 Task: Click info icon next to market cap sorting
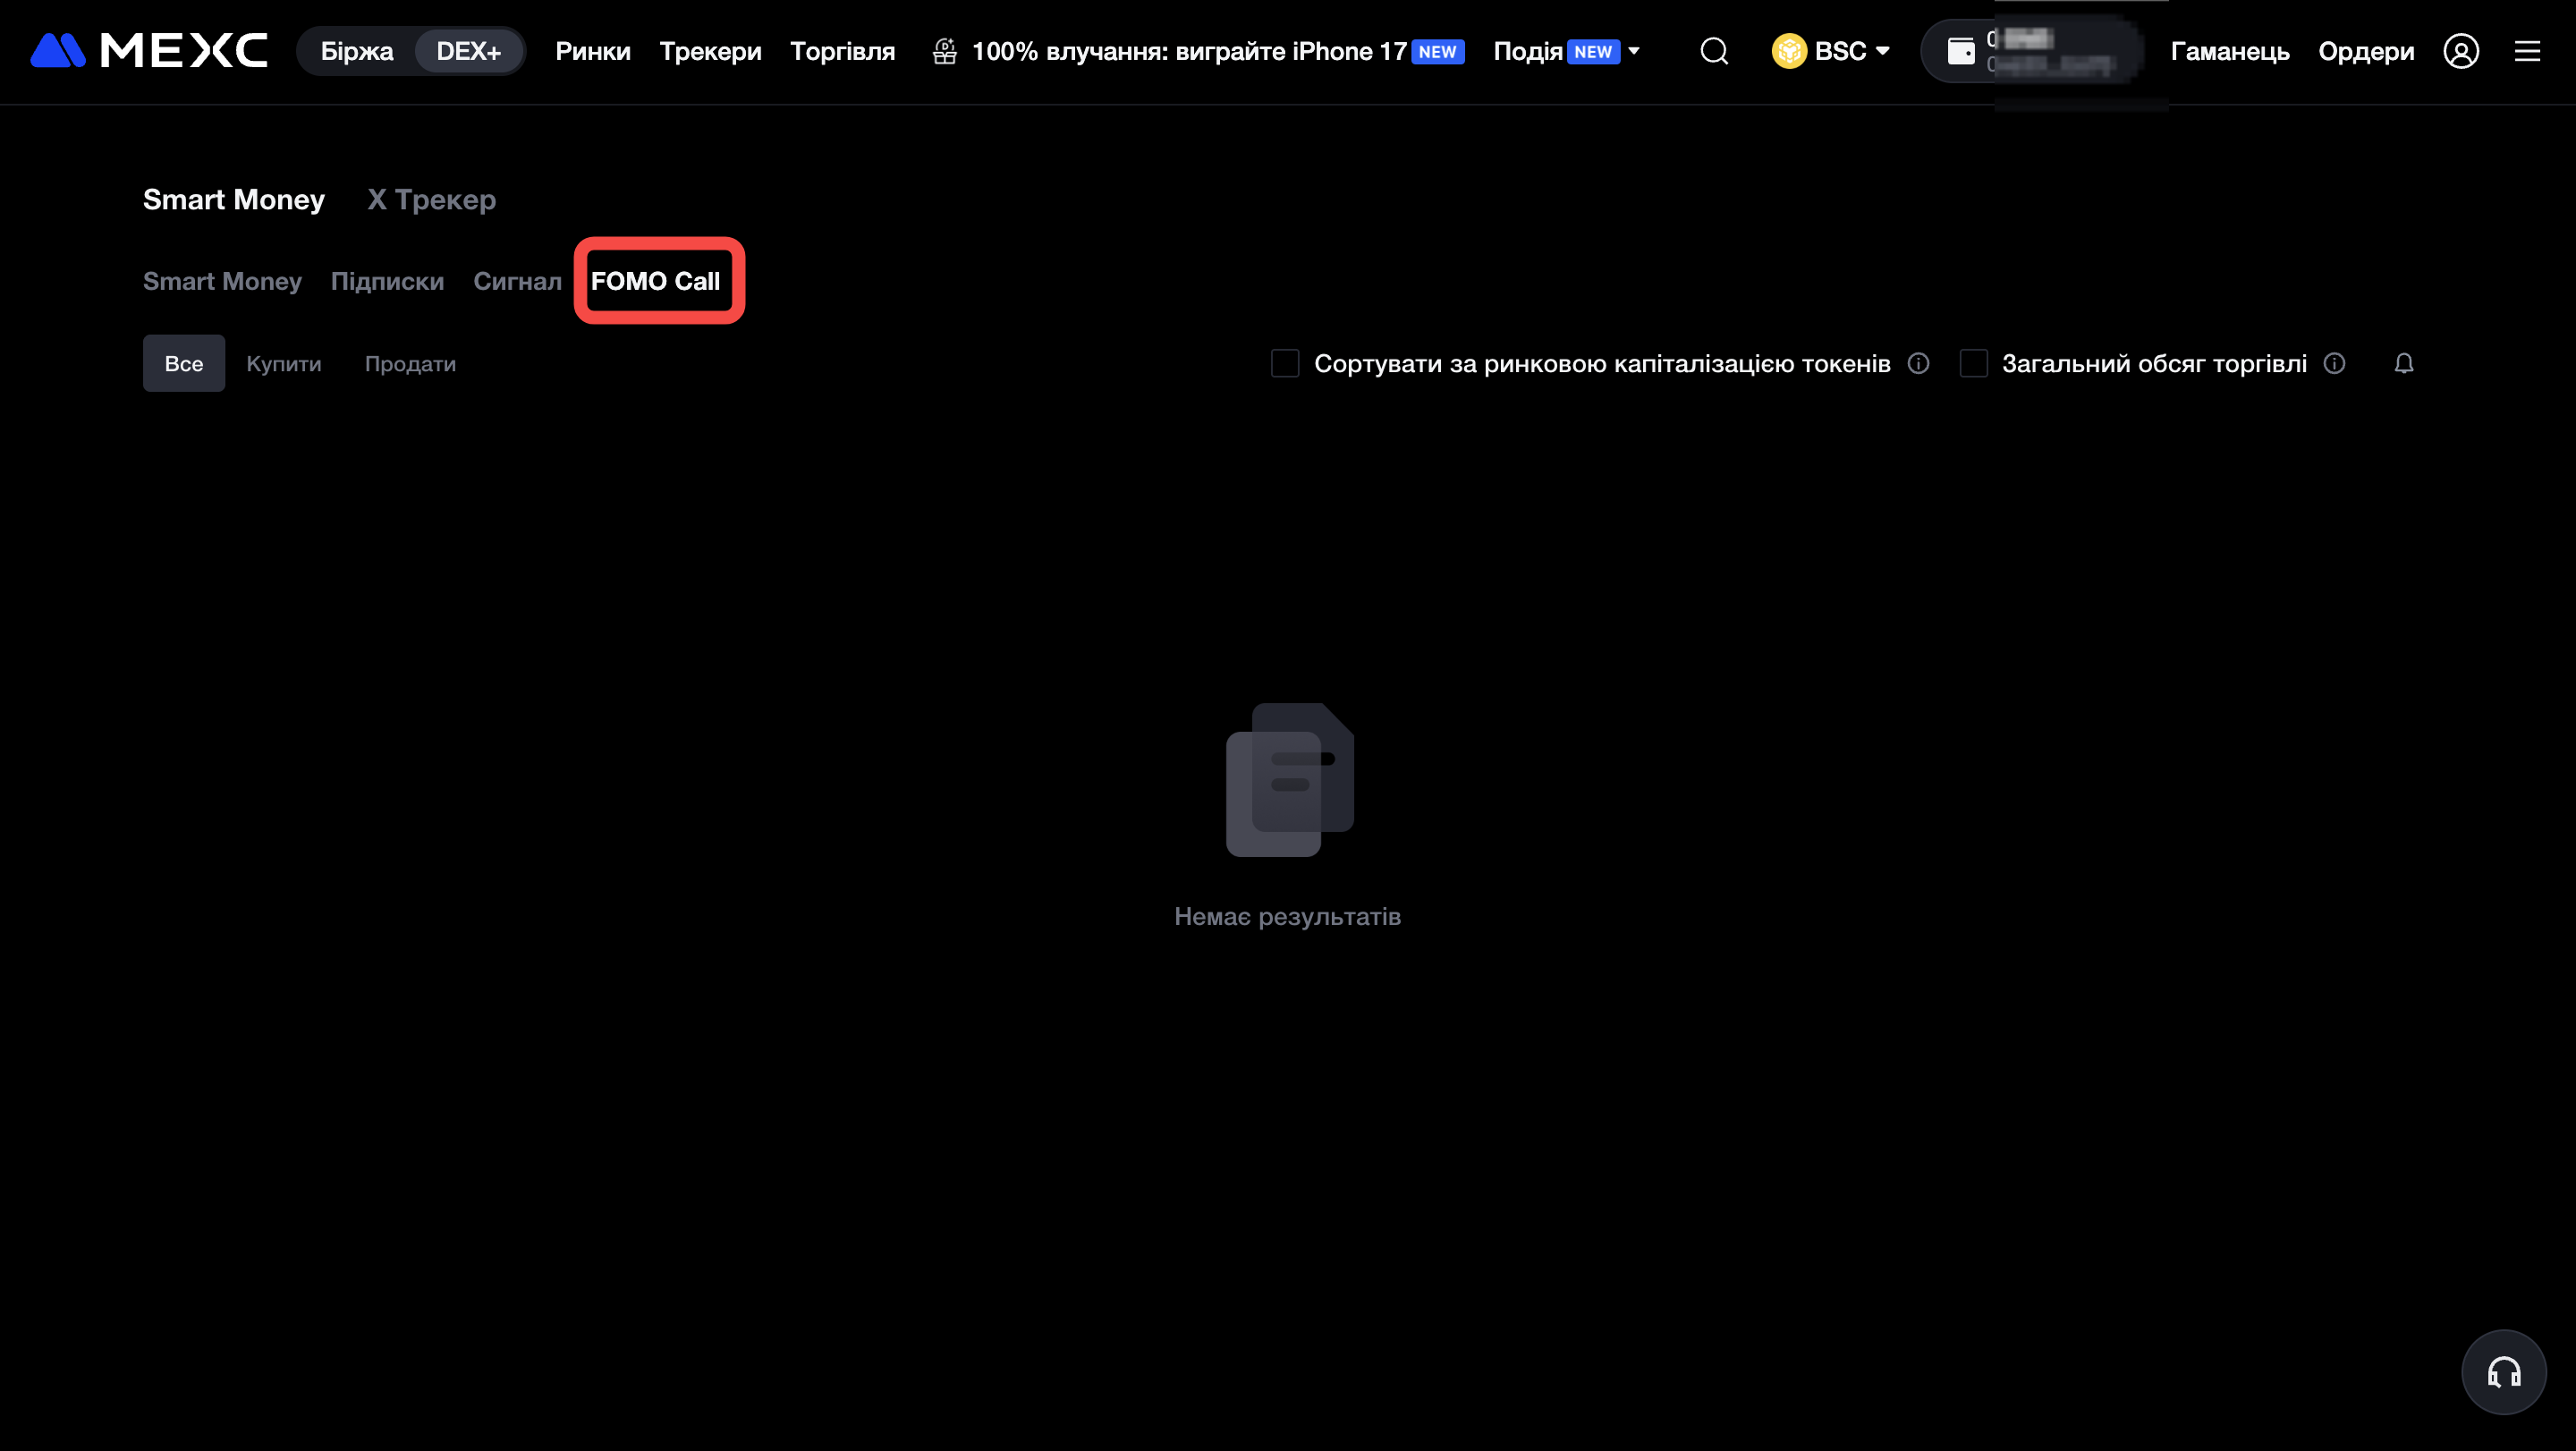pyautogui.click(x=1918, y=364)
